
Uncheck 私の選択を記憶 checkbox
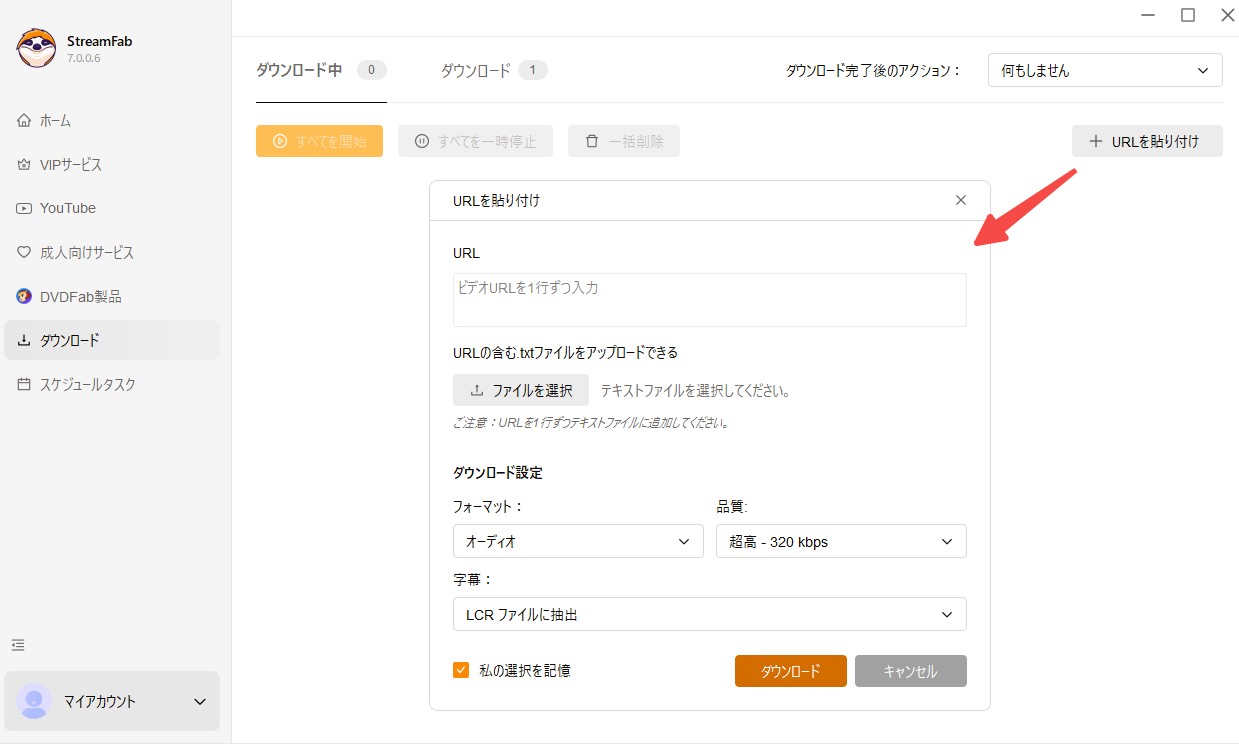click(461, 670)
